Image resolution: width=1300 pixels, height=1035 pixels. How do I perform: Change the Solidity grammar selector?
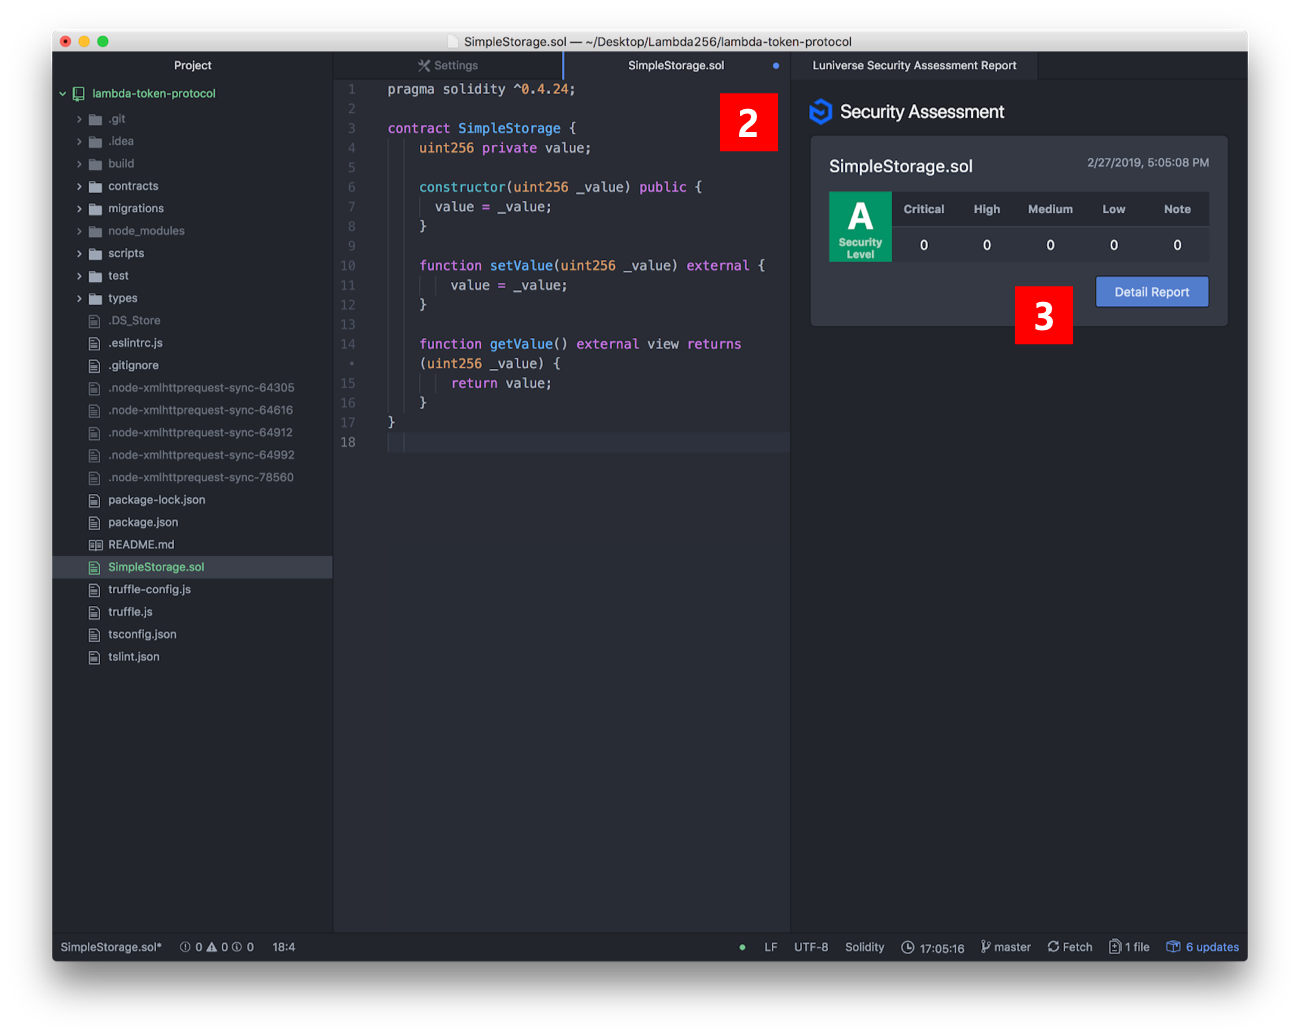pos(864,947)
